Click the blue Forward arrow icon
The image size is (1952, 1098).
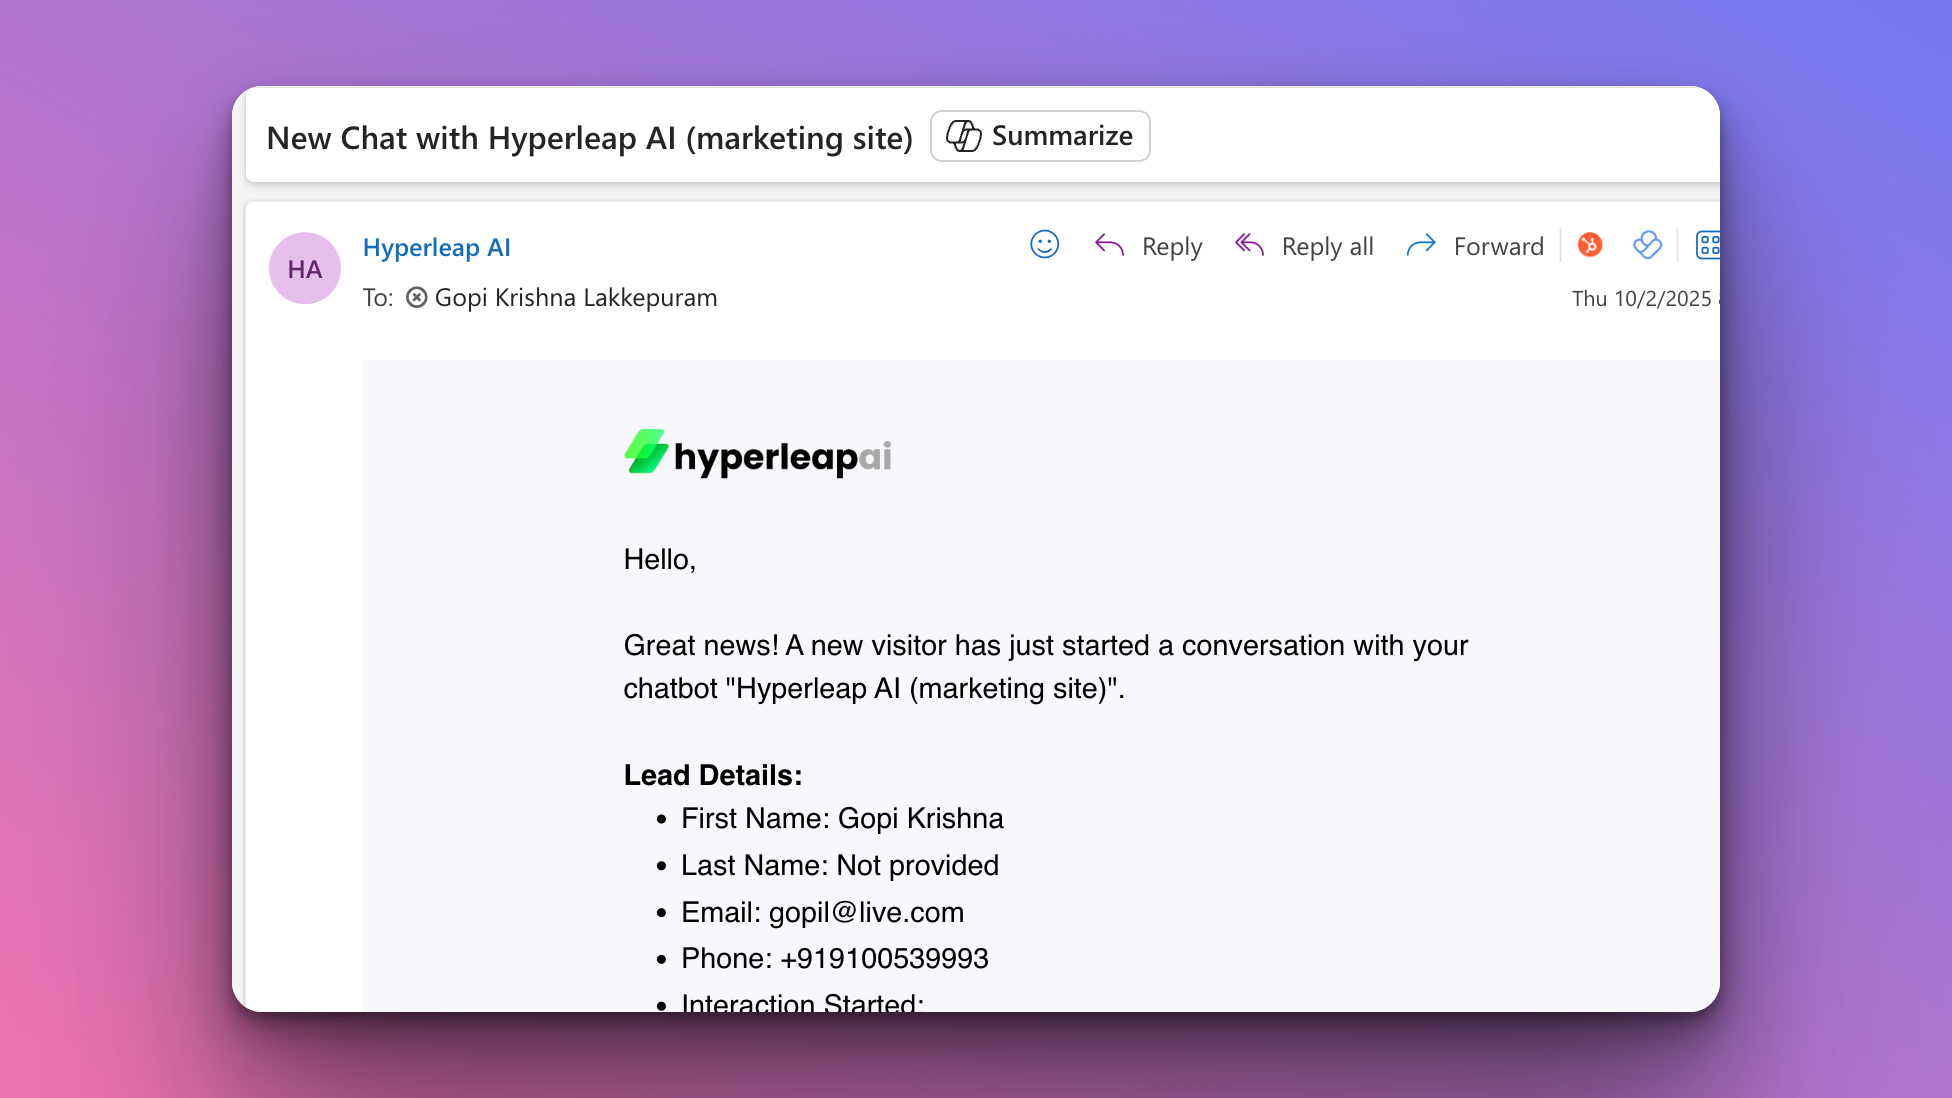[x=1420, y=245]
